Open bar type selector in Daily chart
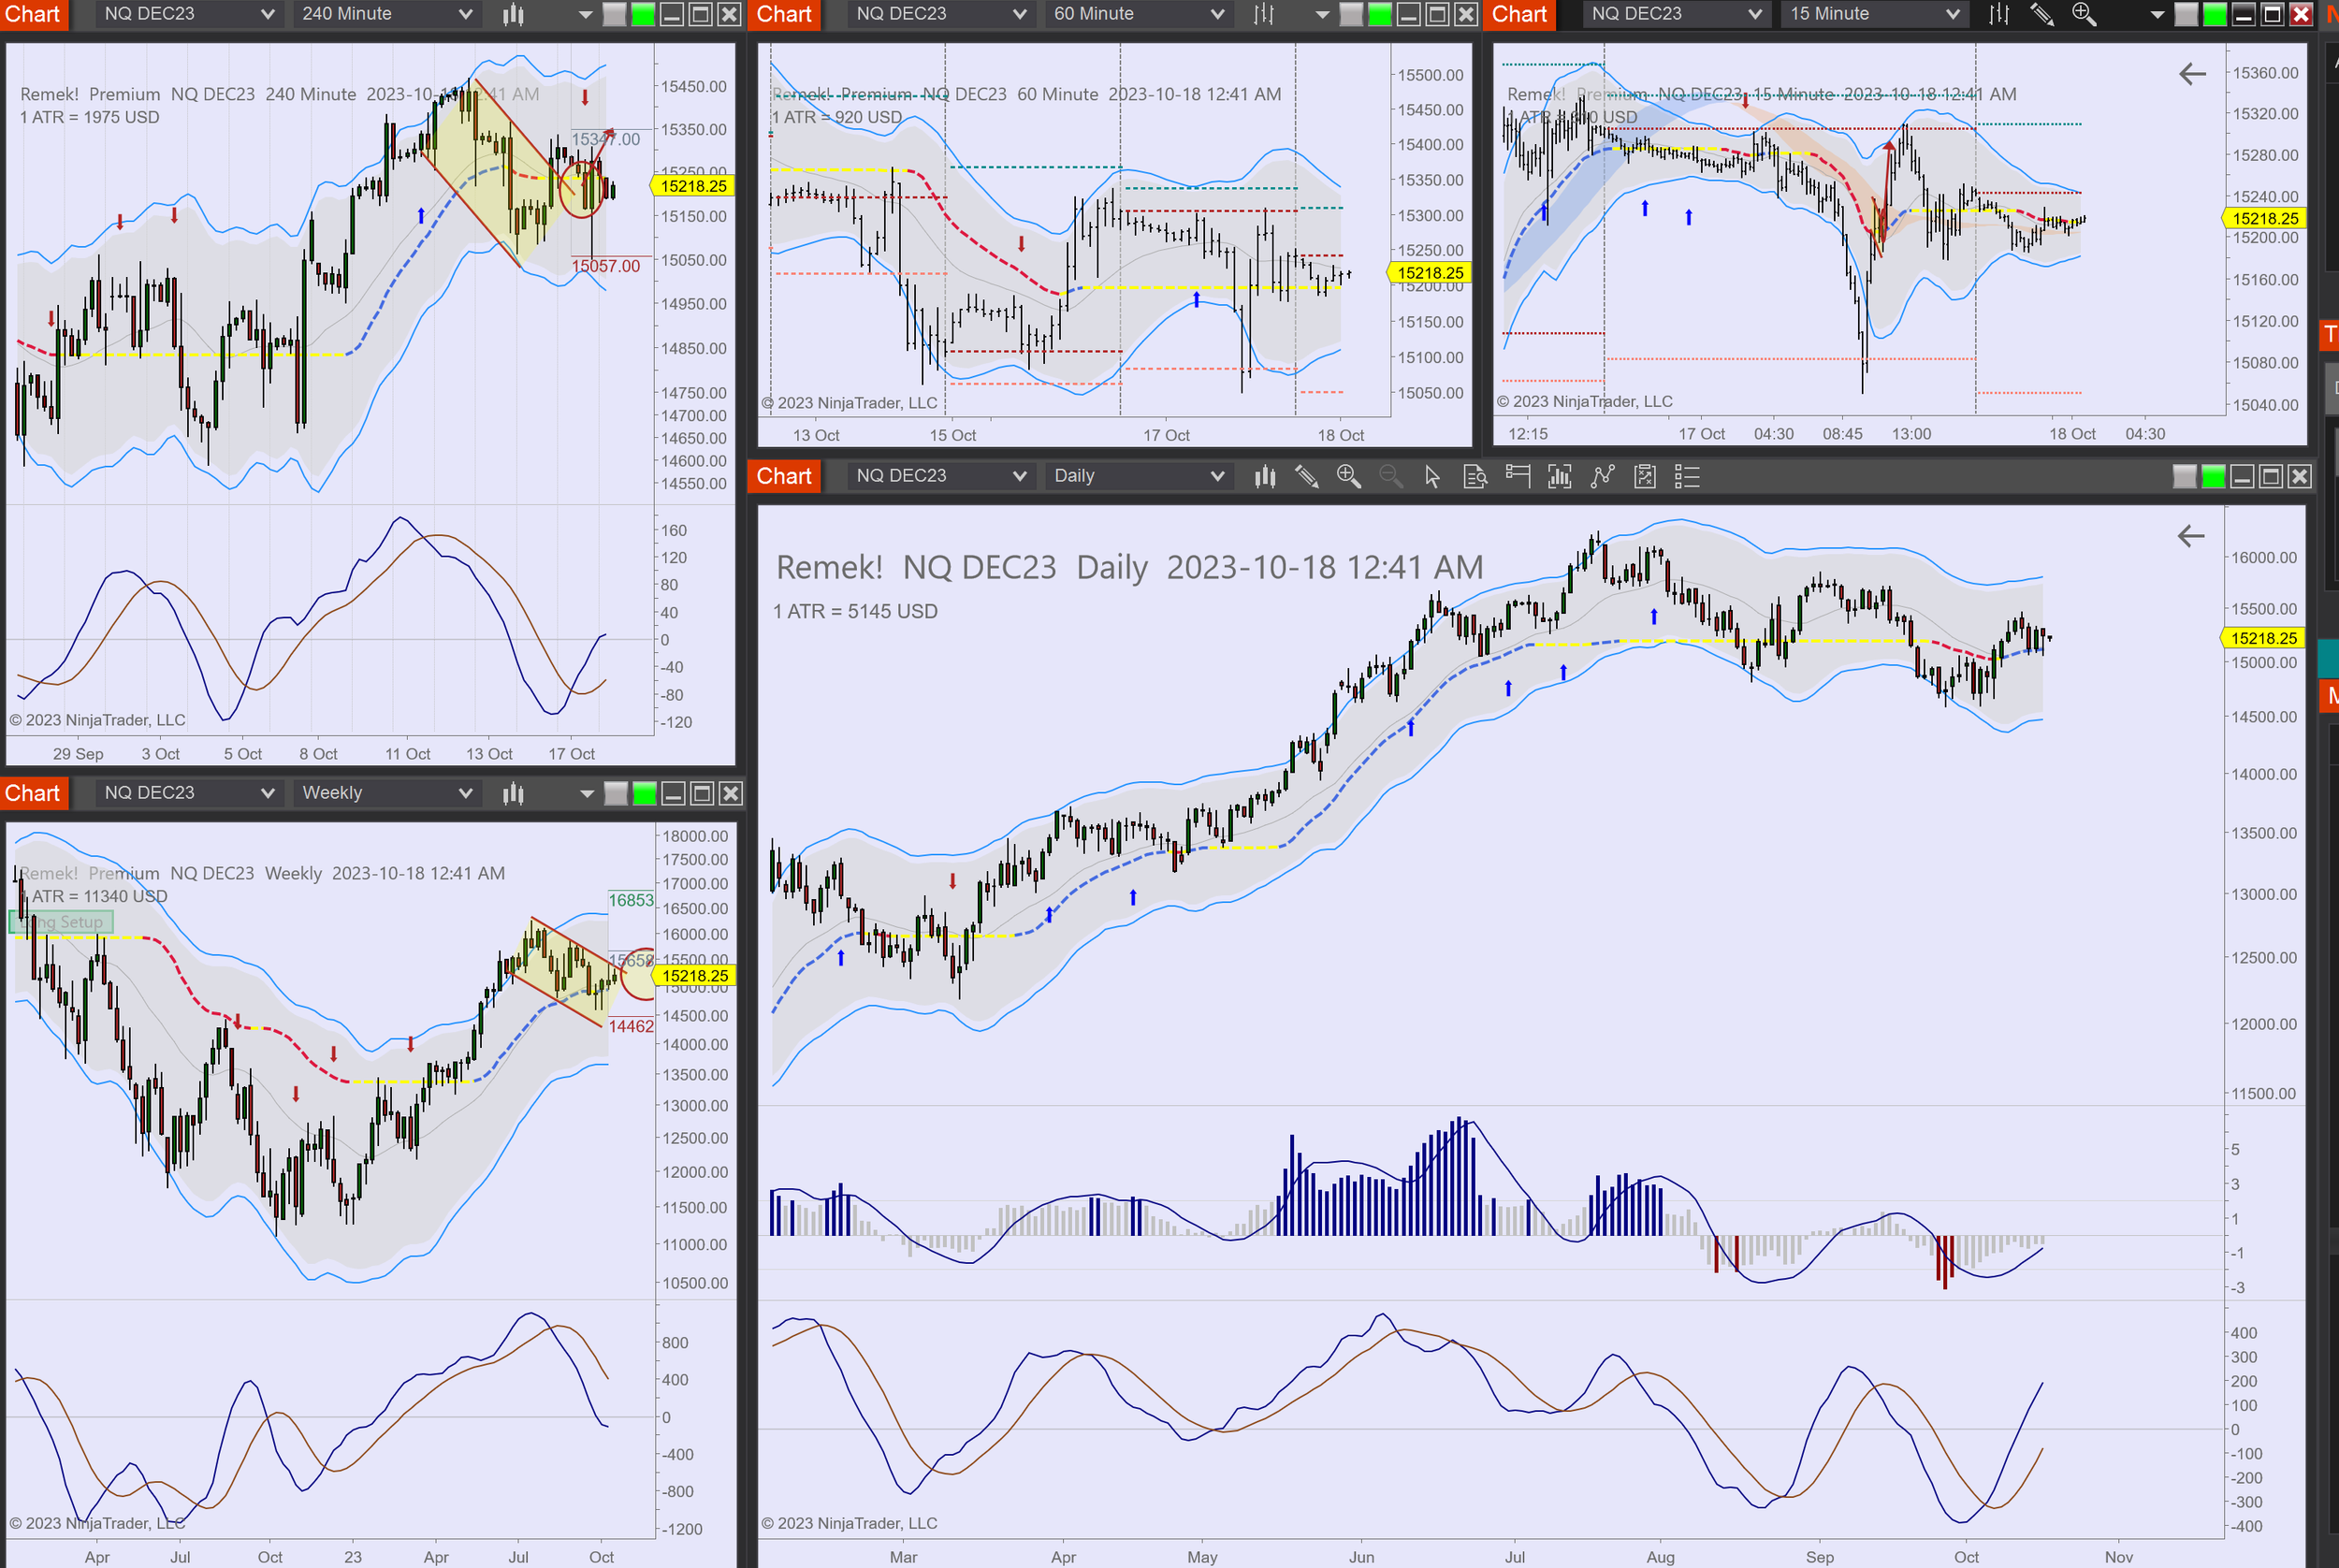This screenshot has width=2339, height=1568. (1265, 477)
